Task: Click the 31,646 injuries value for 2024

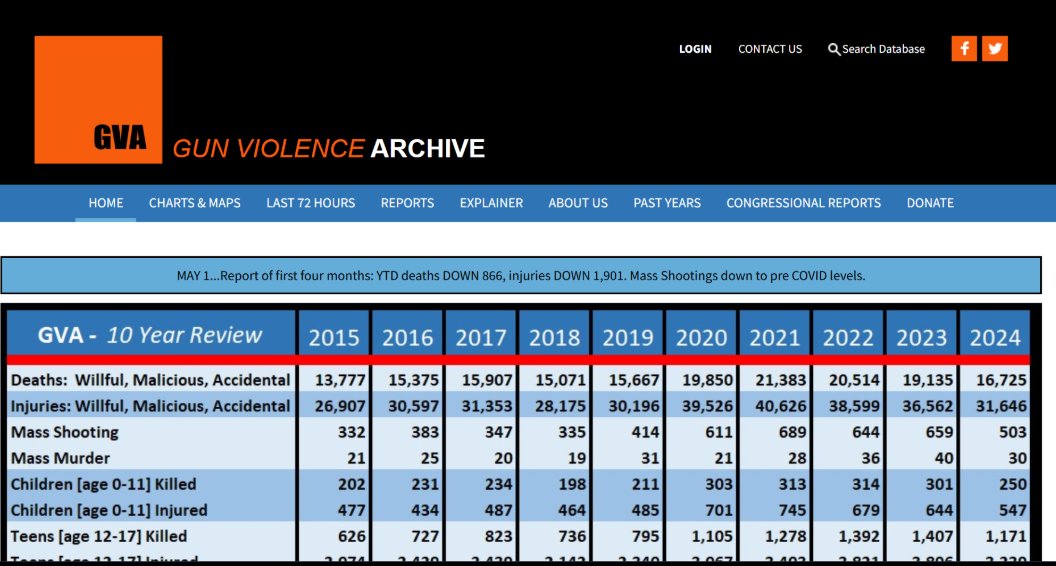Action: [1001, 406]
